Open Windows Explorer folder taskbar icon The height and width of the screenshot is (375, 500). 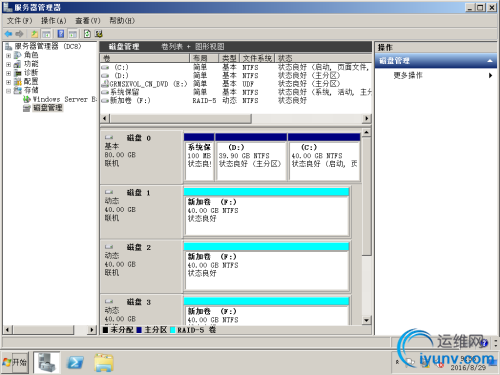(x=104, y=362)
